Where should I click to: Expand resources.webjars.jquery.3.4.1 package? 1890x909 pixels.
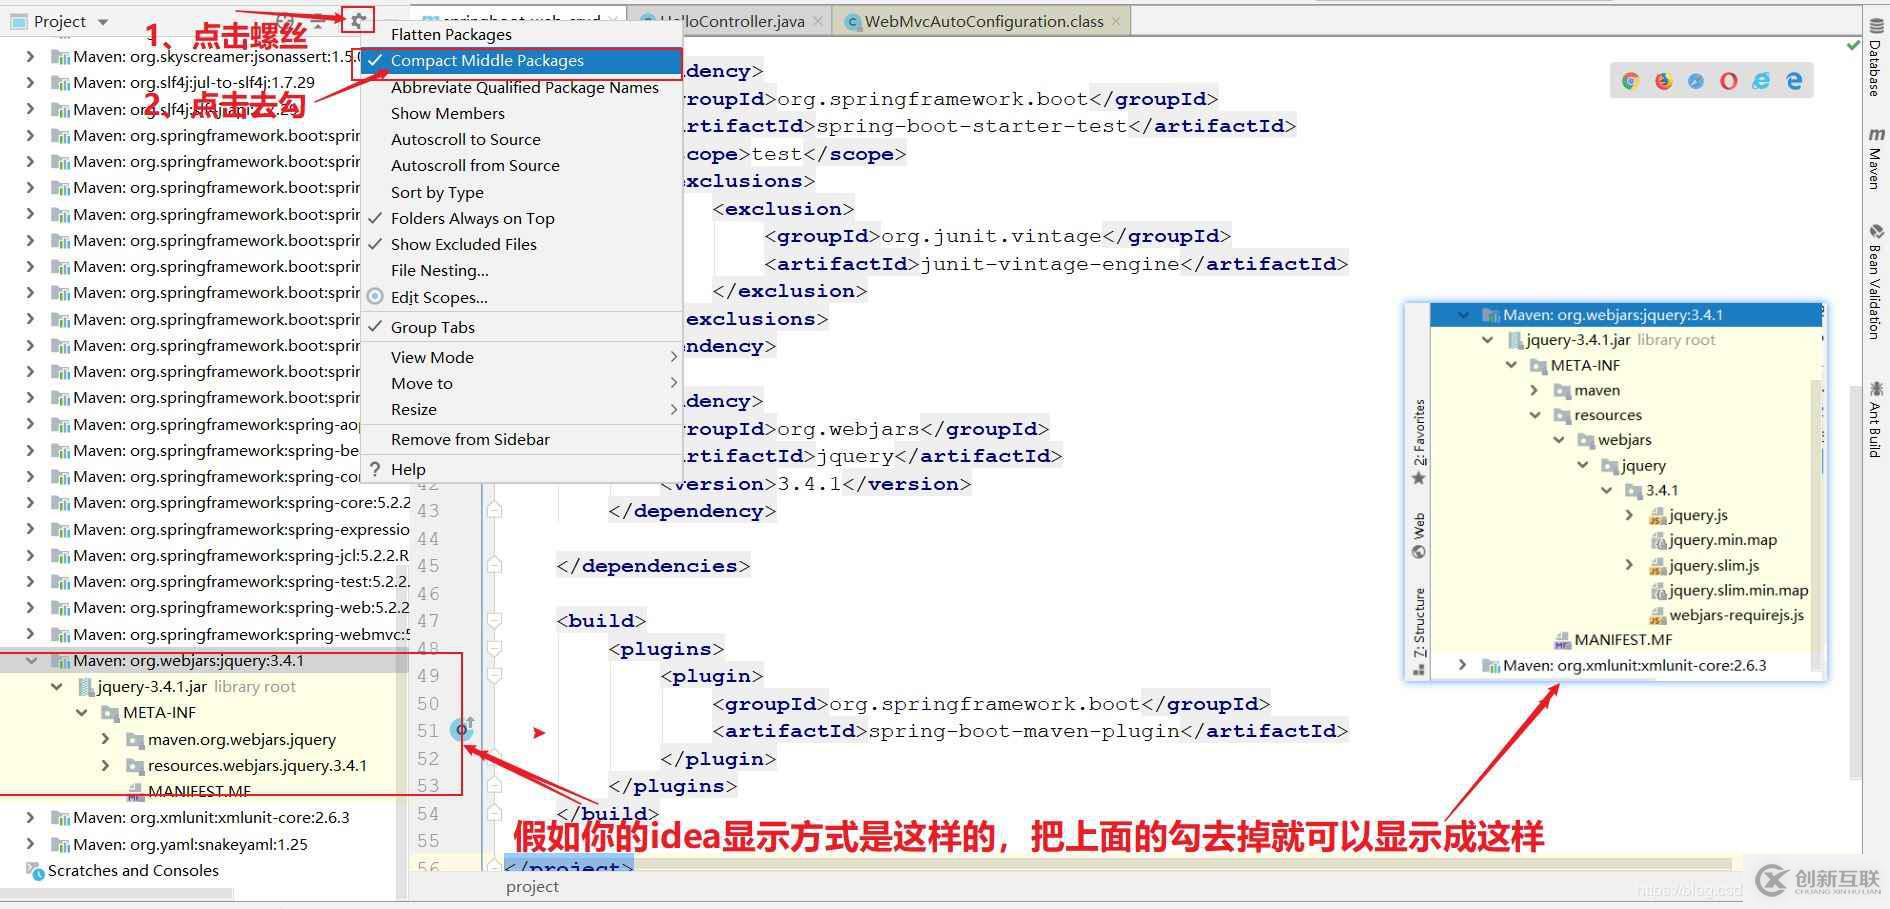coord(106,766)
